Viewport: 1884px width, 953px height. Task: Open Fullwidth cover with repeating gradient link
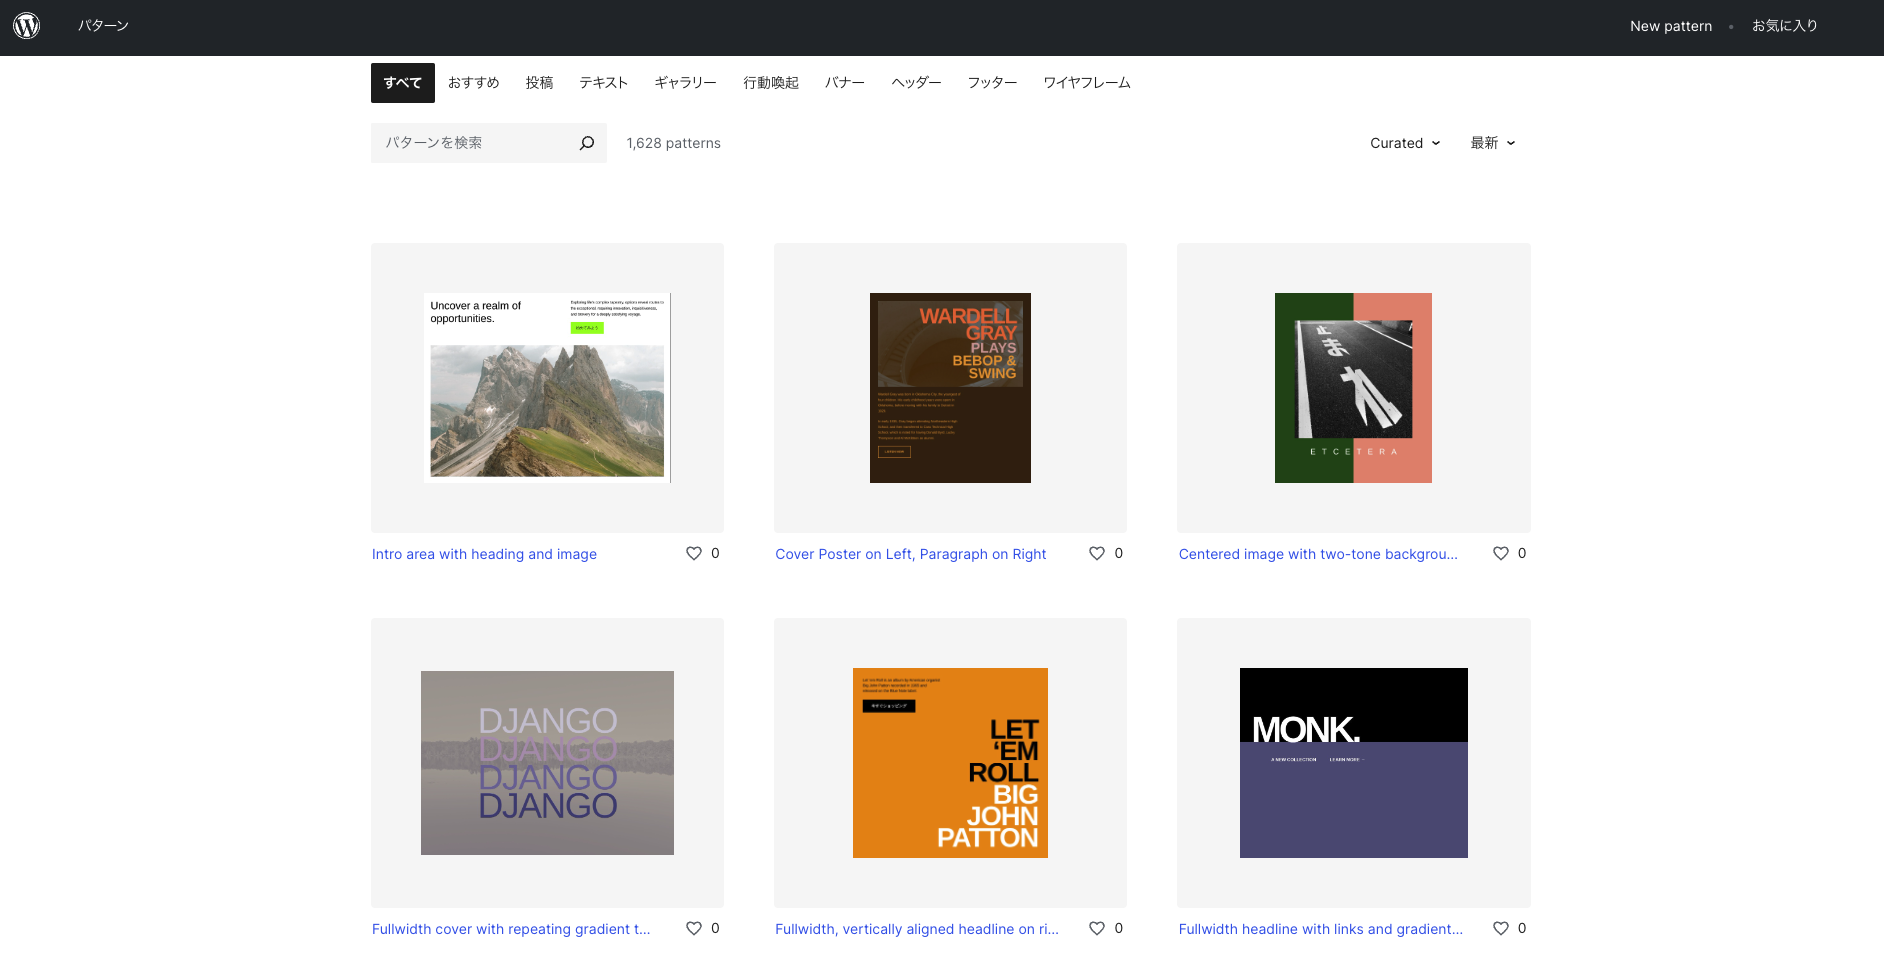coord(511,929)
